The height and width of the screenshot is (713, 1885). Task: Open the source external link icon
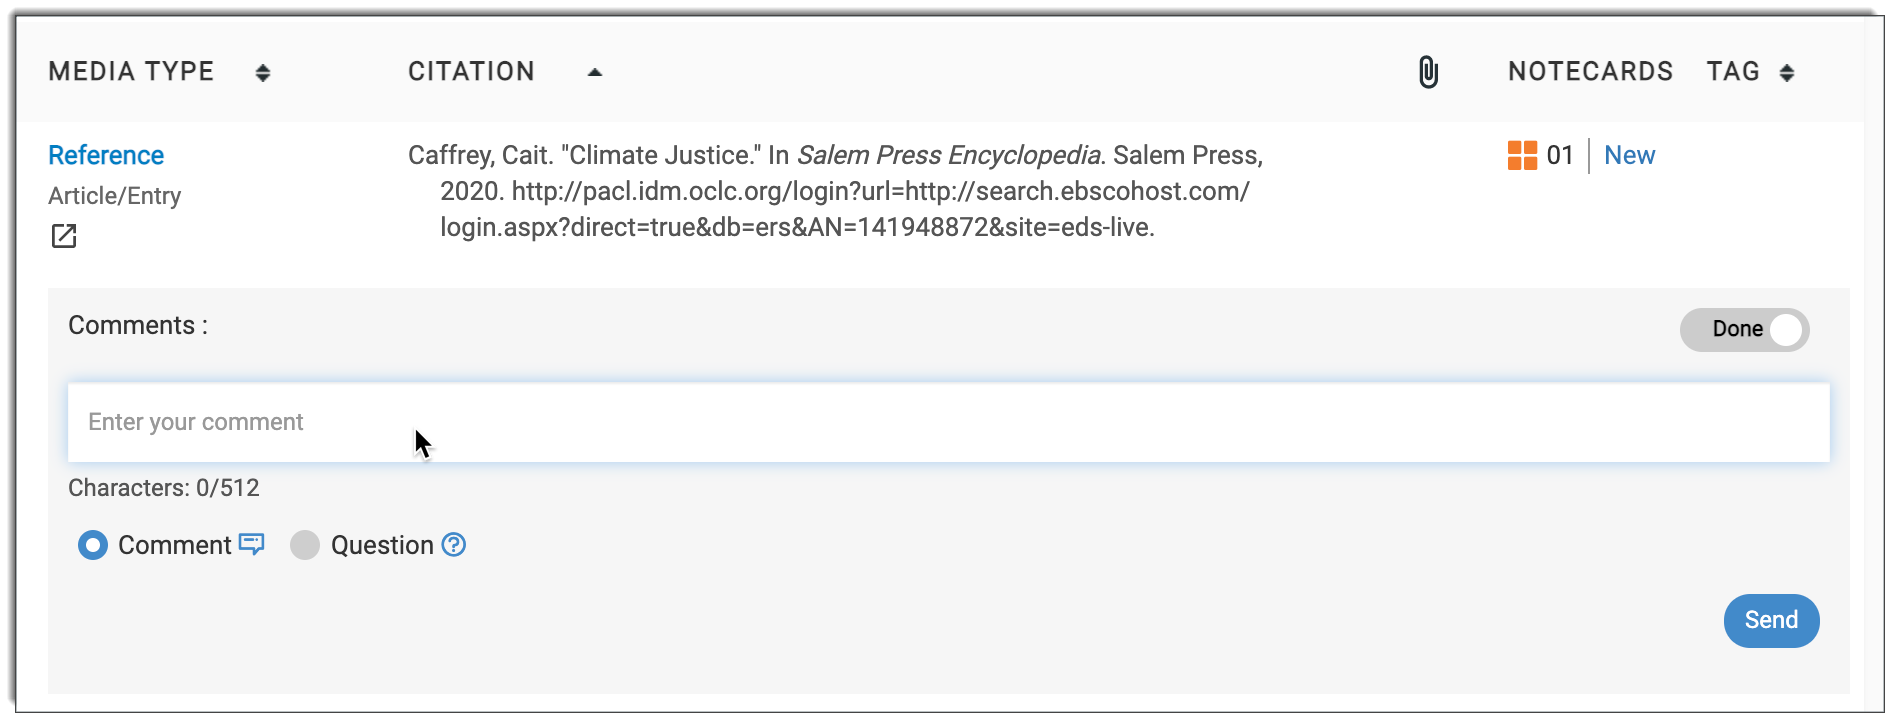point(64,236)
